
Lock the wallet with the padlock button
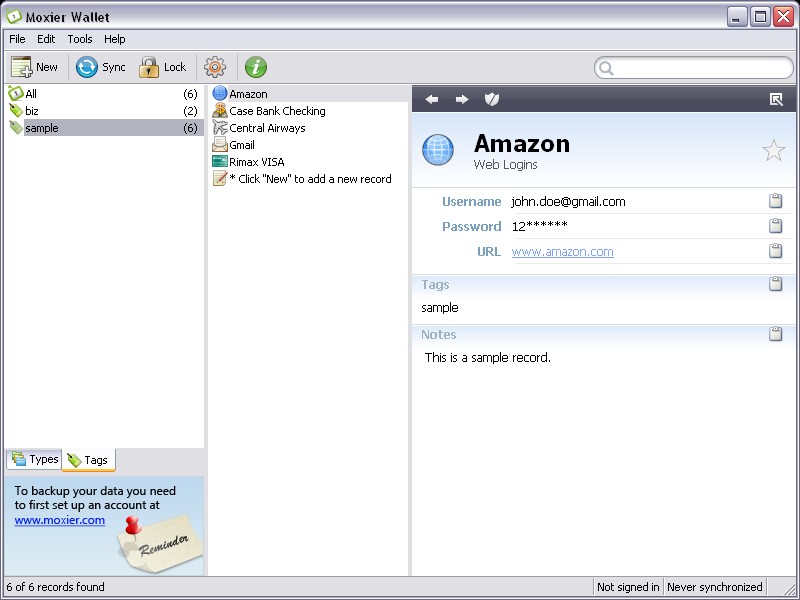pyautogui.click(x=162, y=67)
